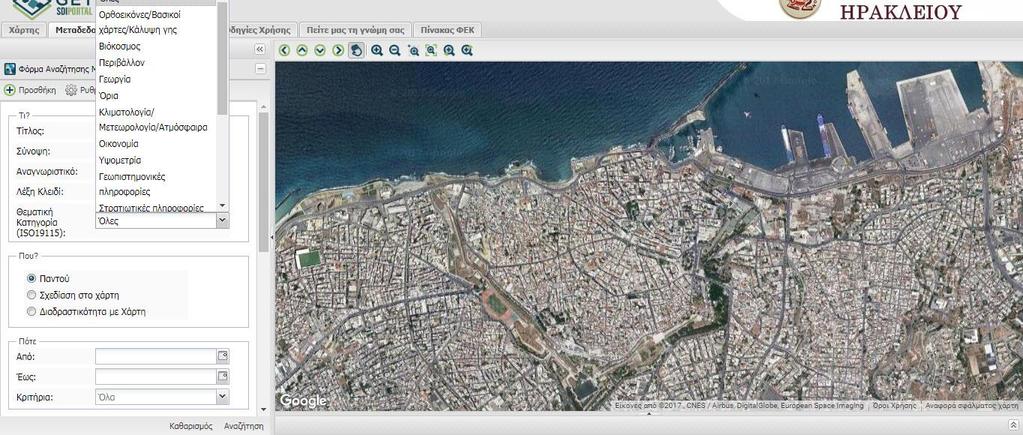Click the Προσθήκη button
Screen dimensions: 1023x435
pyautogui.click(x=30, y=91)
